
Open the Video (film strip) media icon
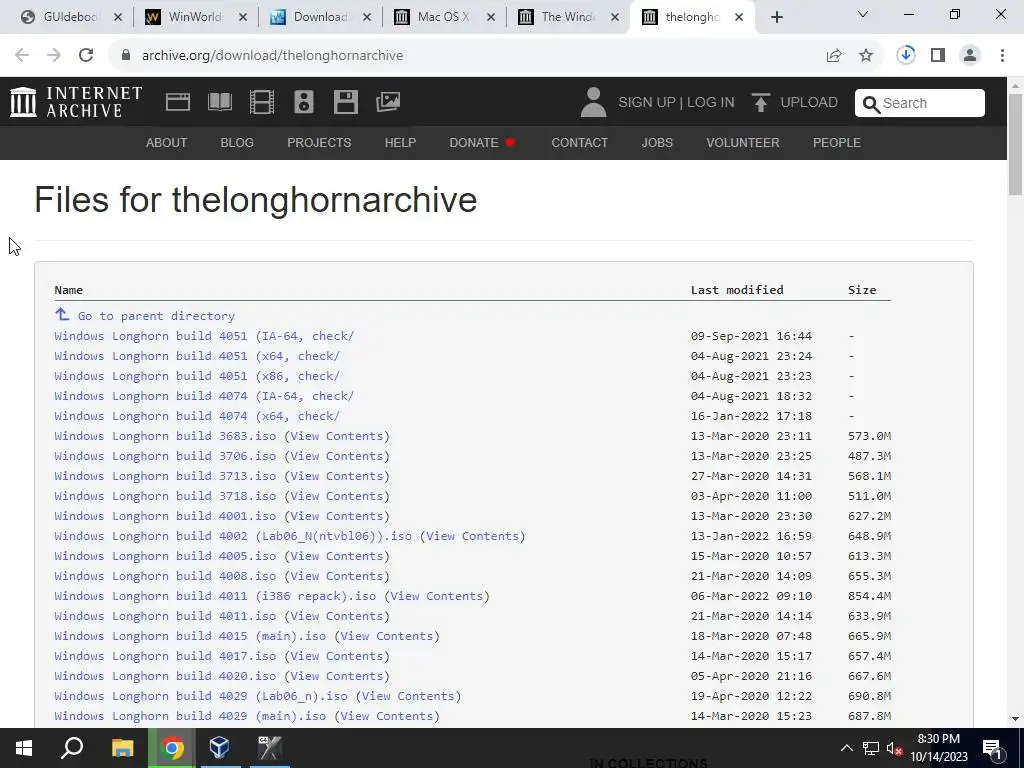(x=262, y=102)
